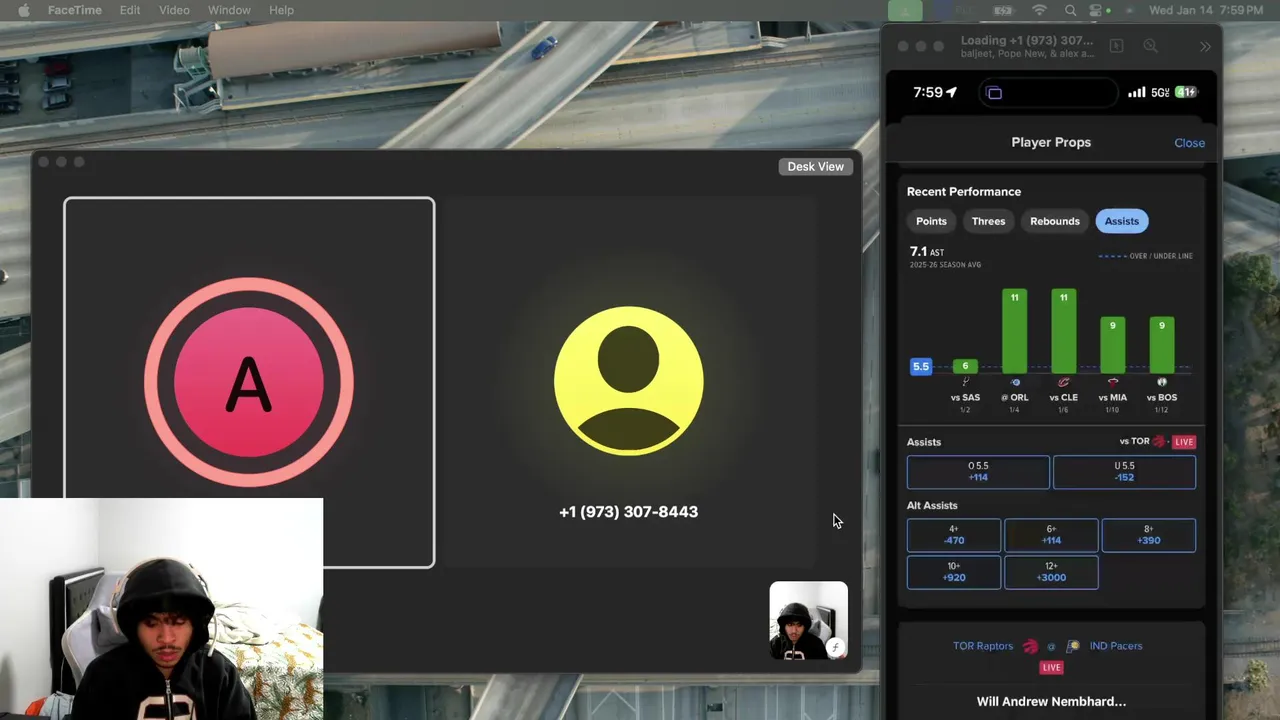Open the Help menu
1280x720 pixels.
point(281,10)
